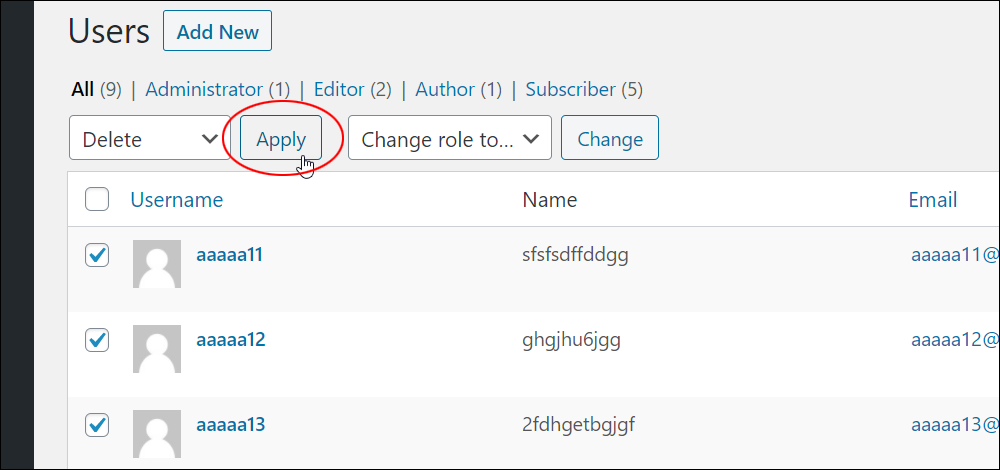Sort the table by Username column
Viewport: 1000px width, 470px height.
pyautogui.click(x=177, y=200)
